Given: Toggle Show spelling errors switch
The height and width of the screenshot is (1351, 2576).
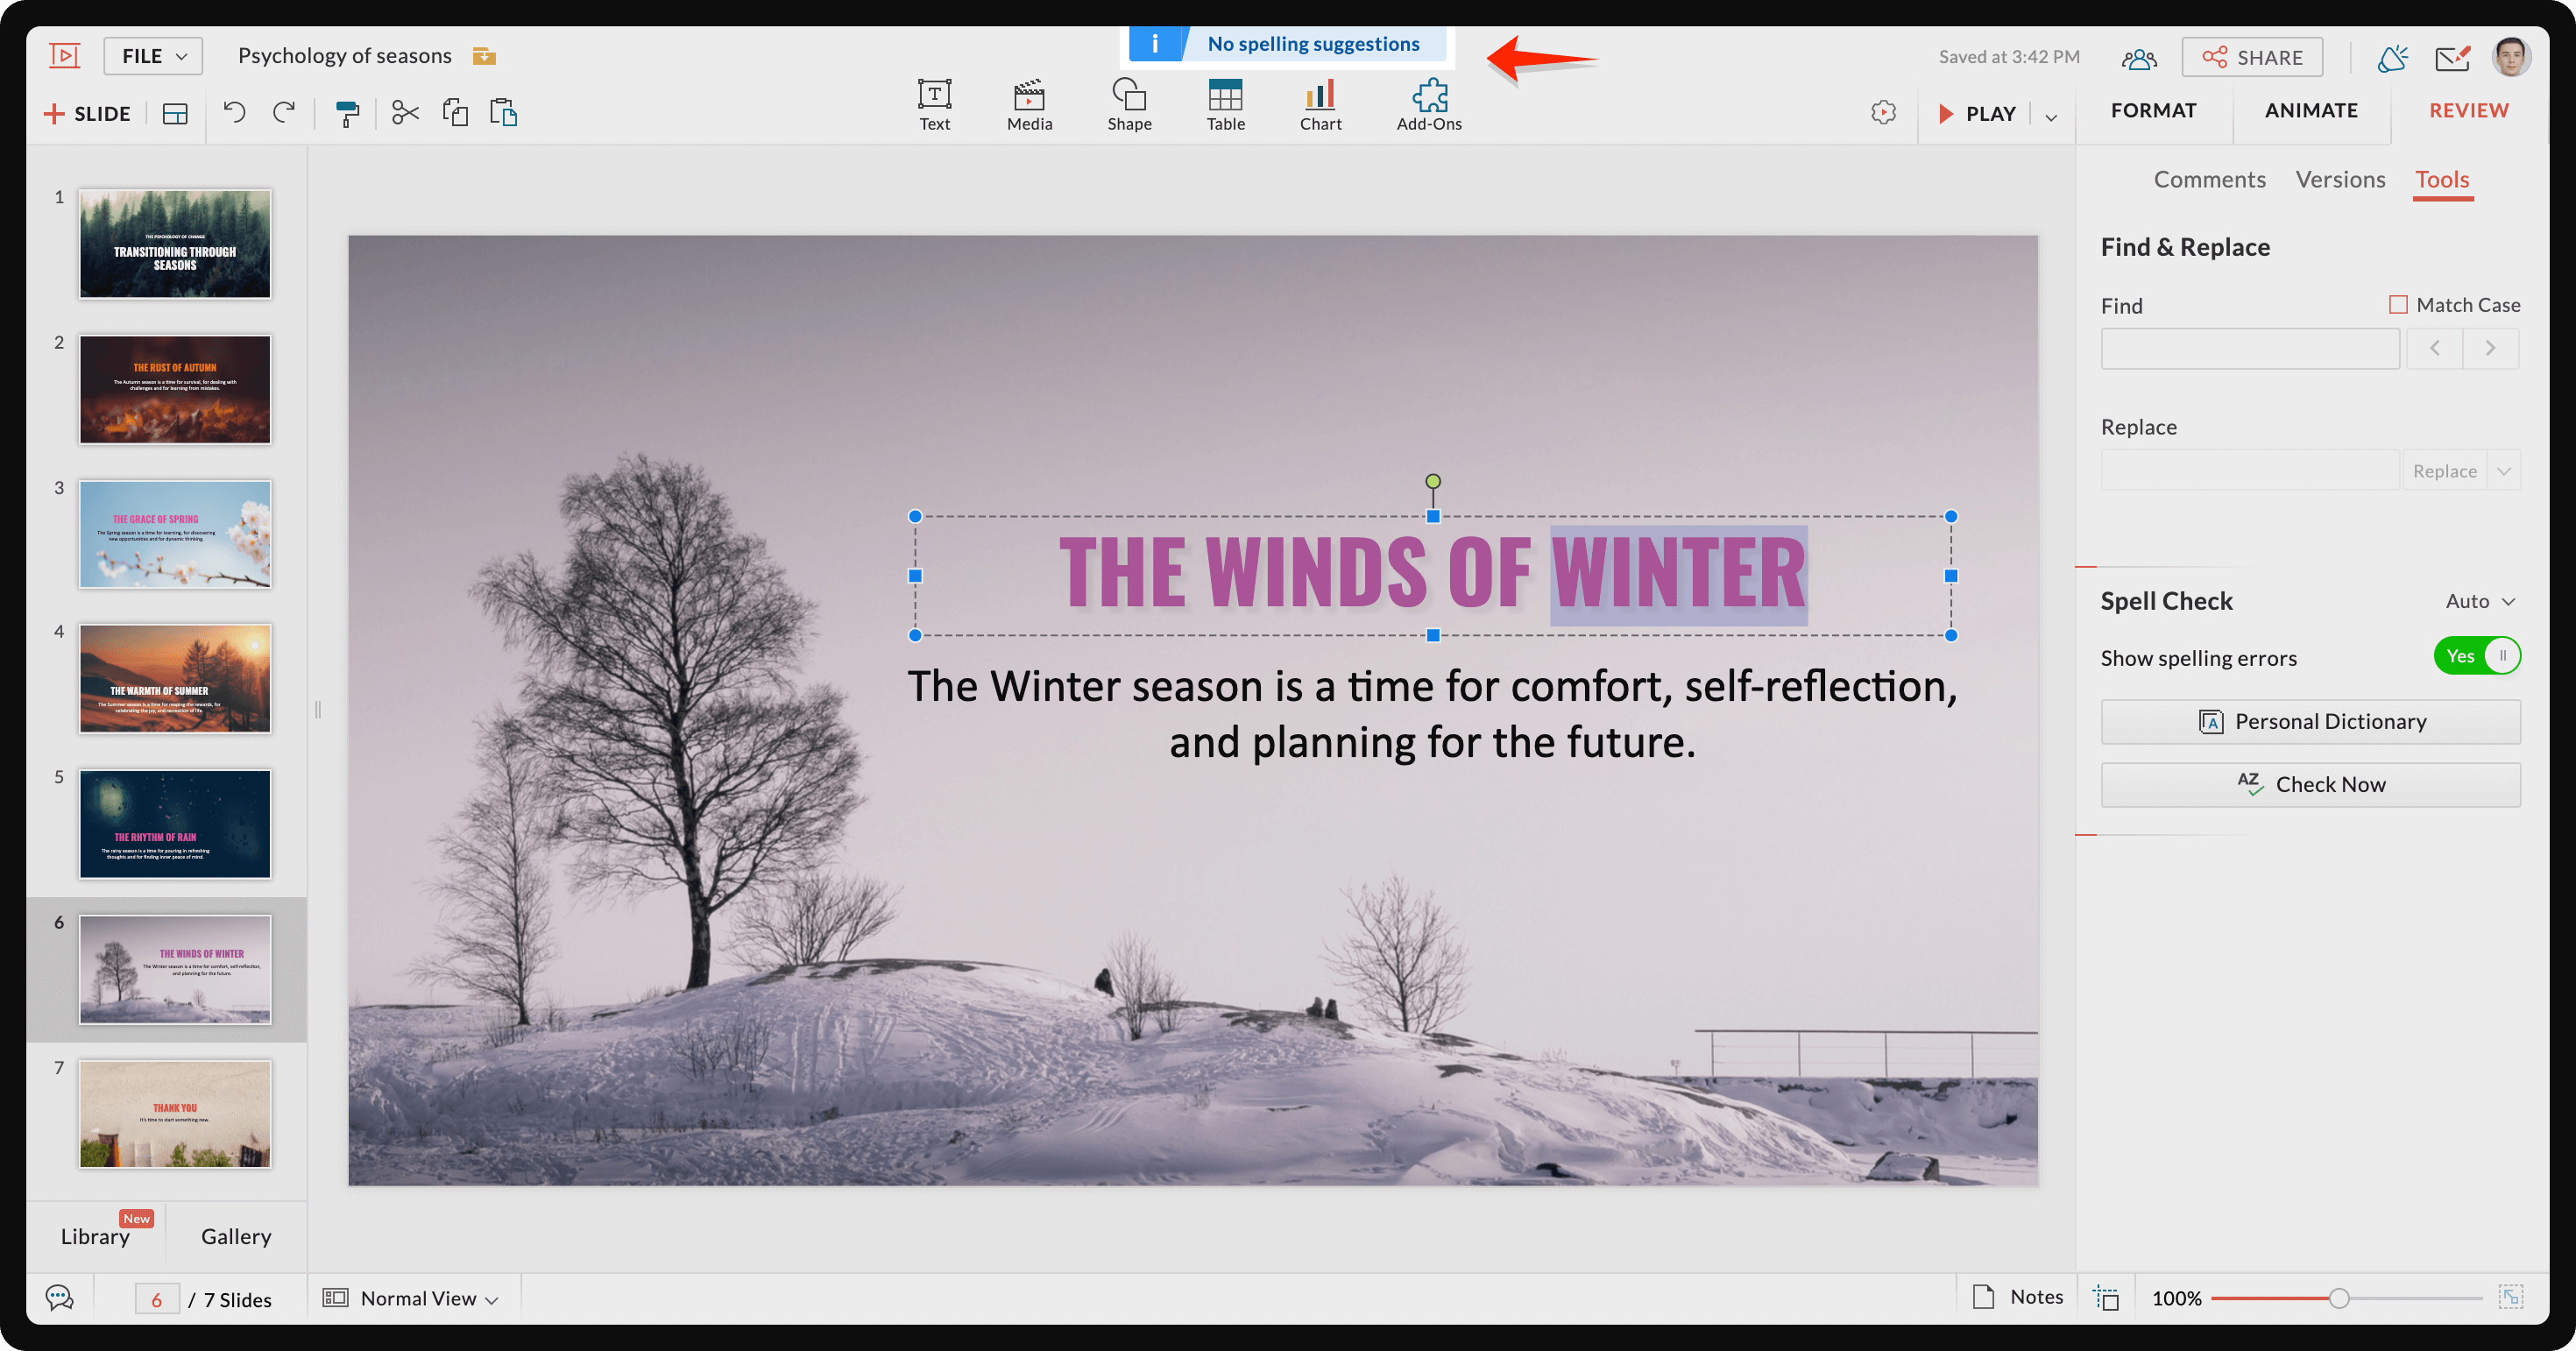Looking at the screenshot, I should [x=2476, y=656].
